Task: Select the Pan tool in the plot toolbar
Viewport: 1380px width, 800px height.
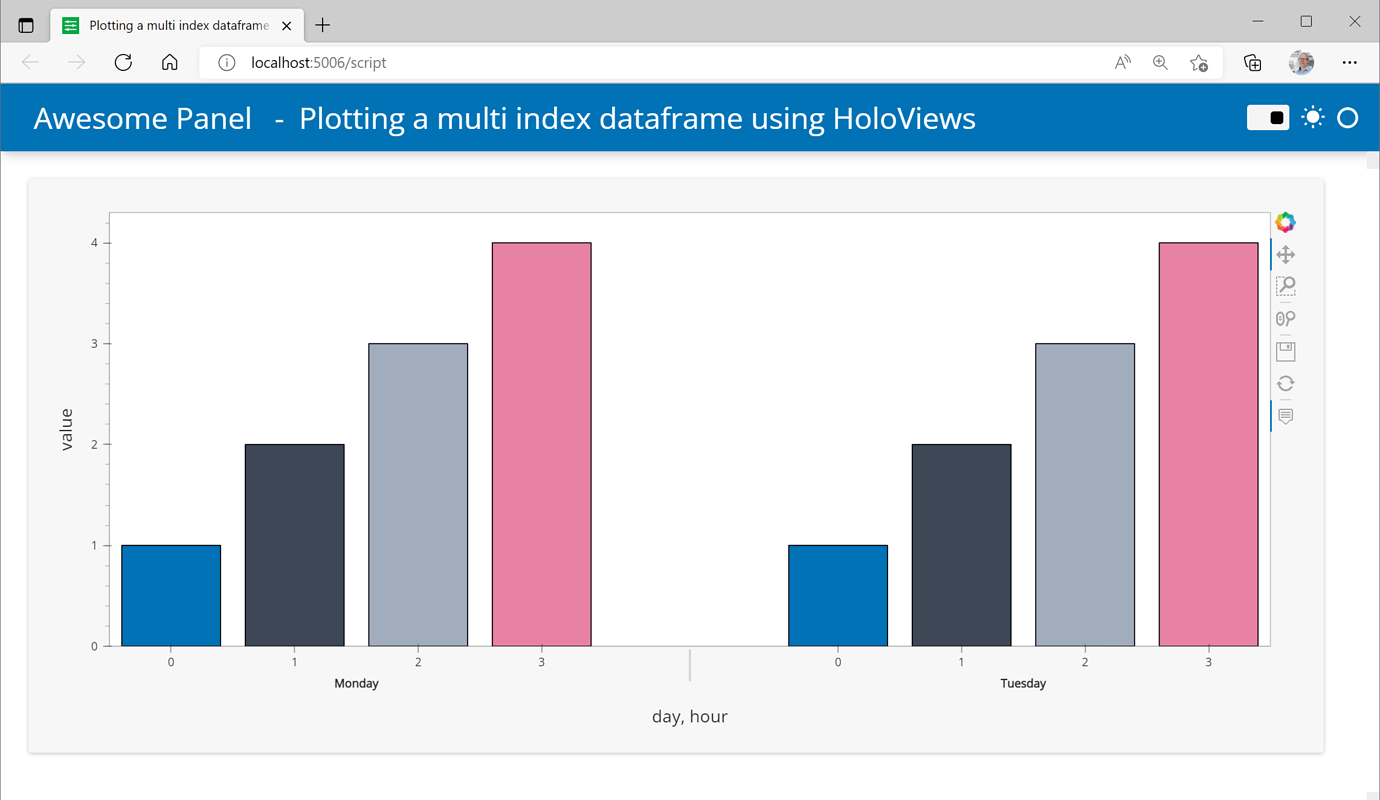Action: 1285,254
